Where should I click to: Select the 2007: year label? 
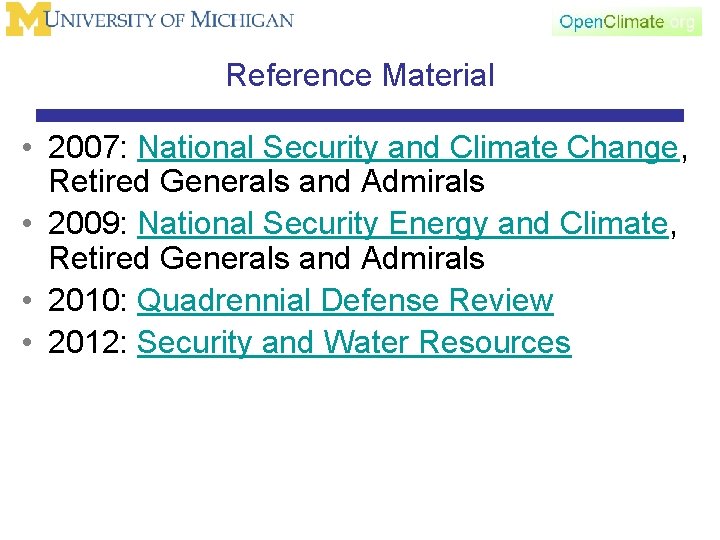pyautogui.click(x=89, y=147)
